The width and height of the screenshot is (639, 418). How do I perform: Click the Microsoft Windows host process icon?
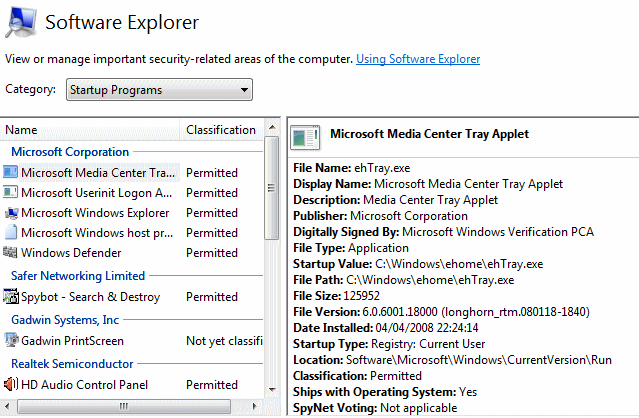click(x=11, y=233)
